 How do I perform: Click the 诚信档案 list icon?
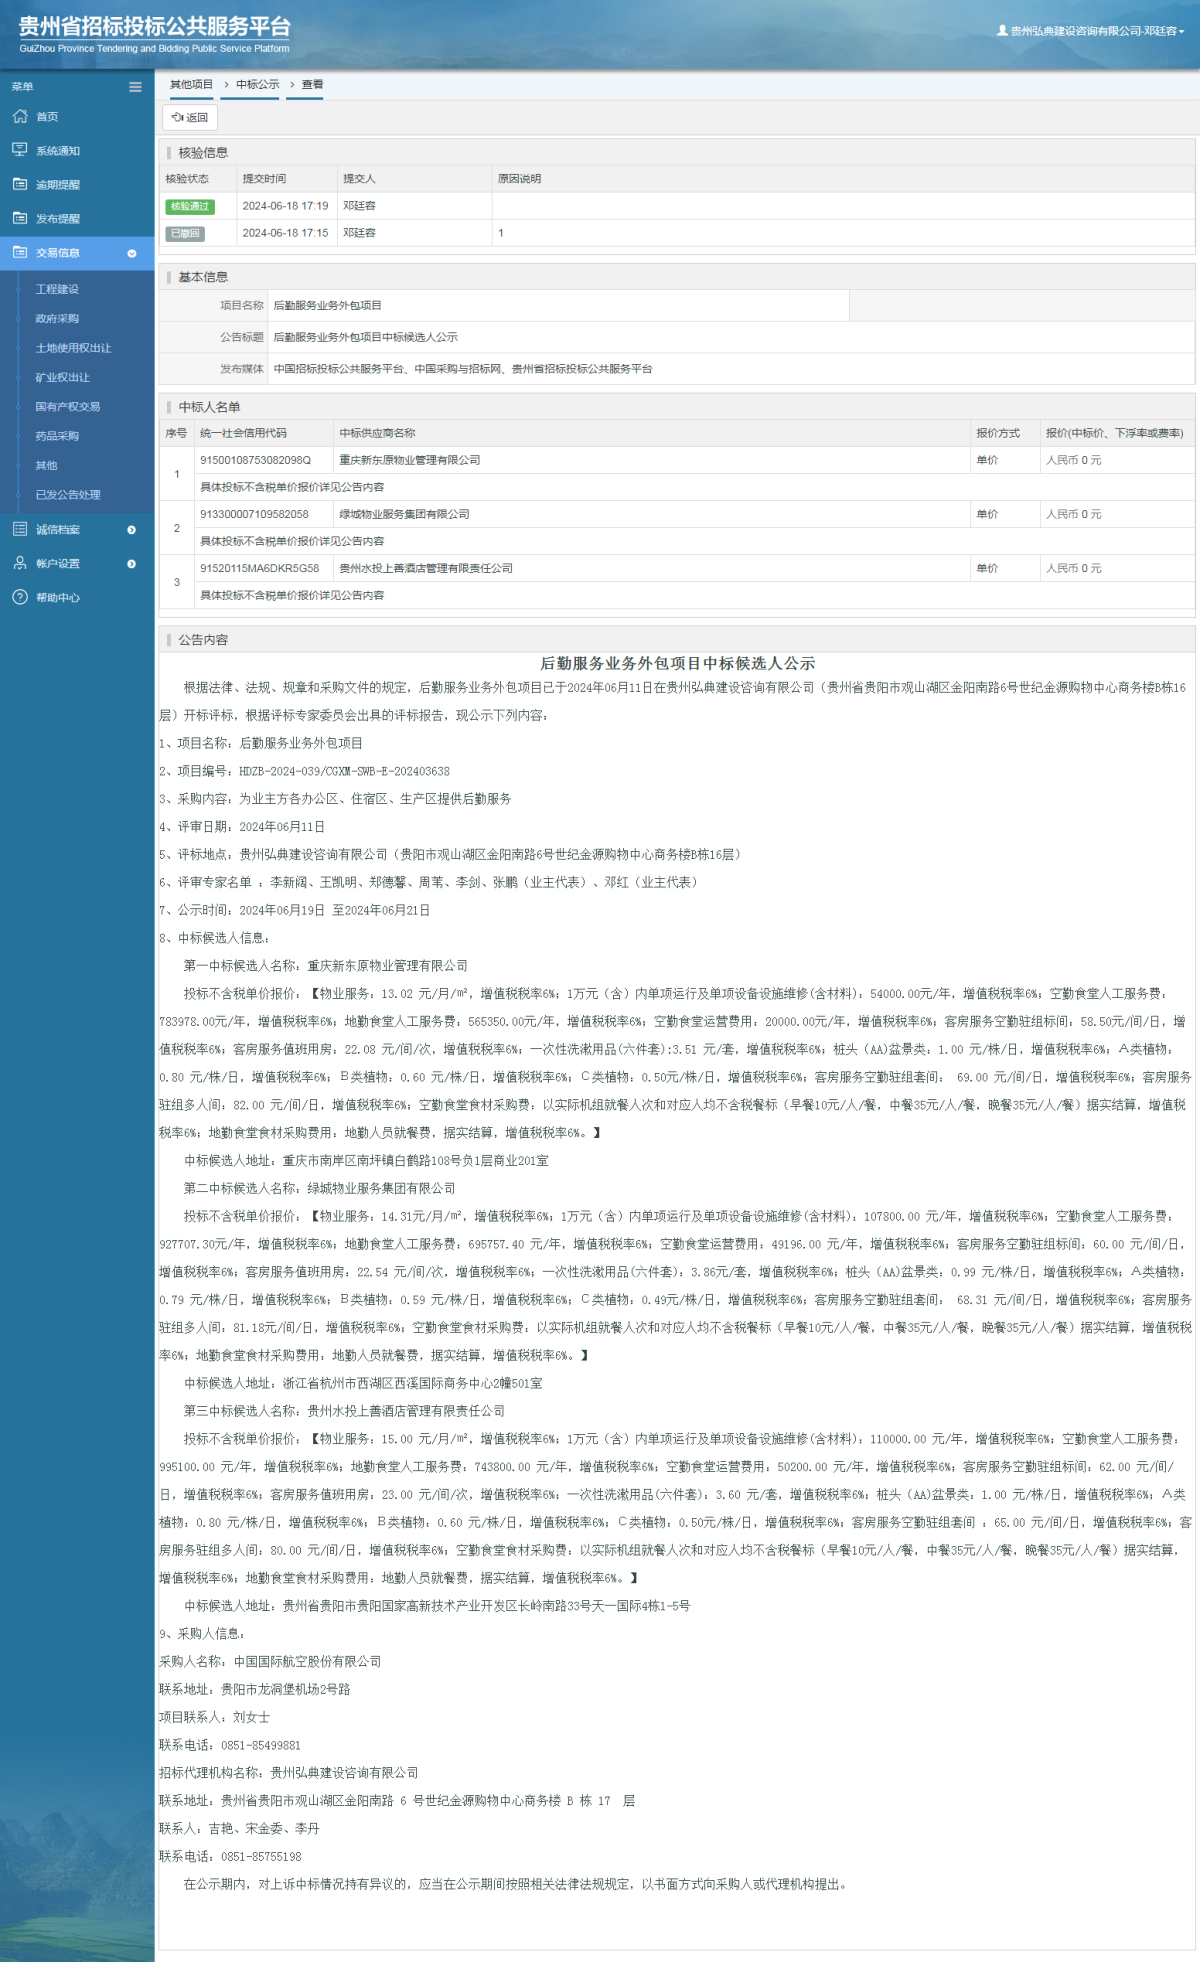click(20, 529)
